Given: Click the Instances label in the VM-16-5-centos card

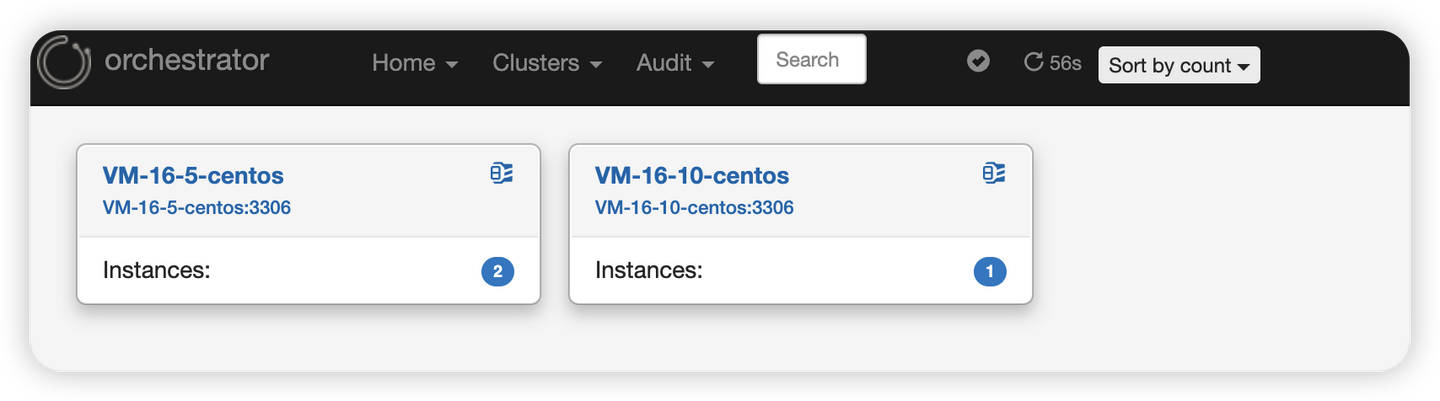Looking at the screenshot, I should (156, 270).
